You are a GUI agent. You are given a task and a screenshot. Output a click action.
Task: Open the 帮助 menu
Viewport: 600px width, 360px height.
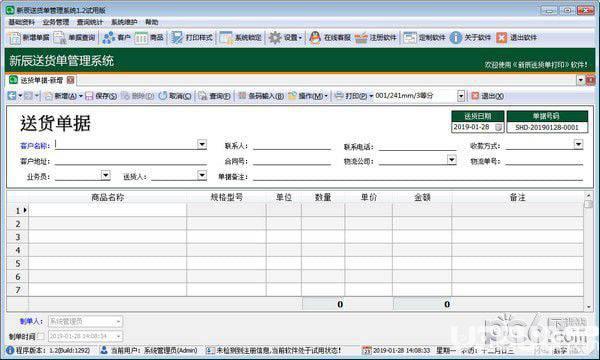(x=152, y=22)
